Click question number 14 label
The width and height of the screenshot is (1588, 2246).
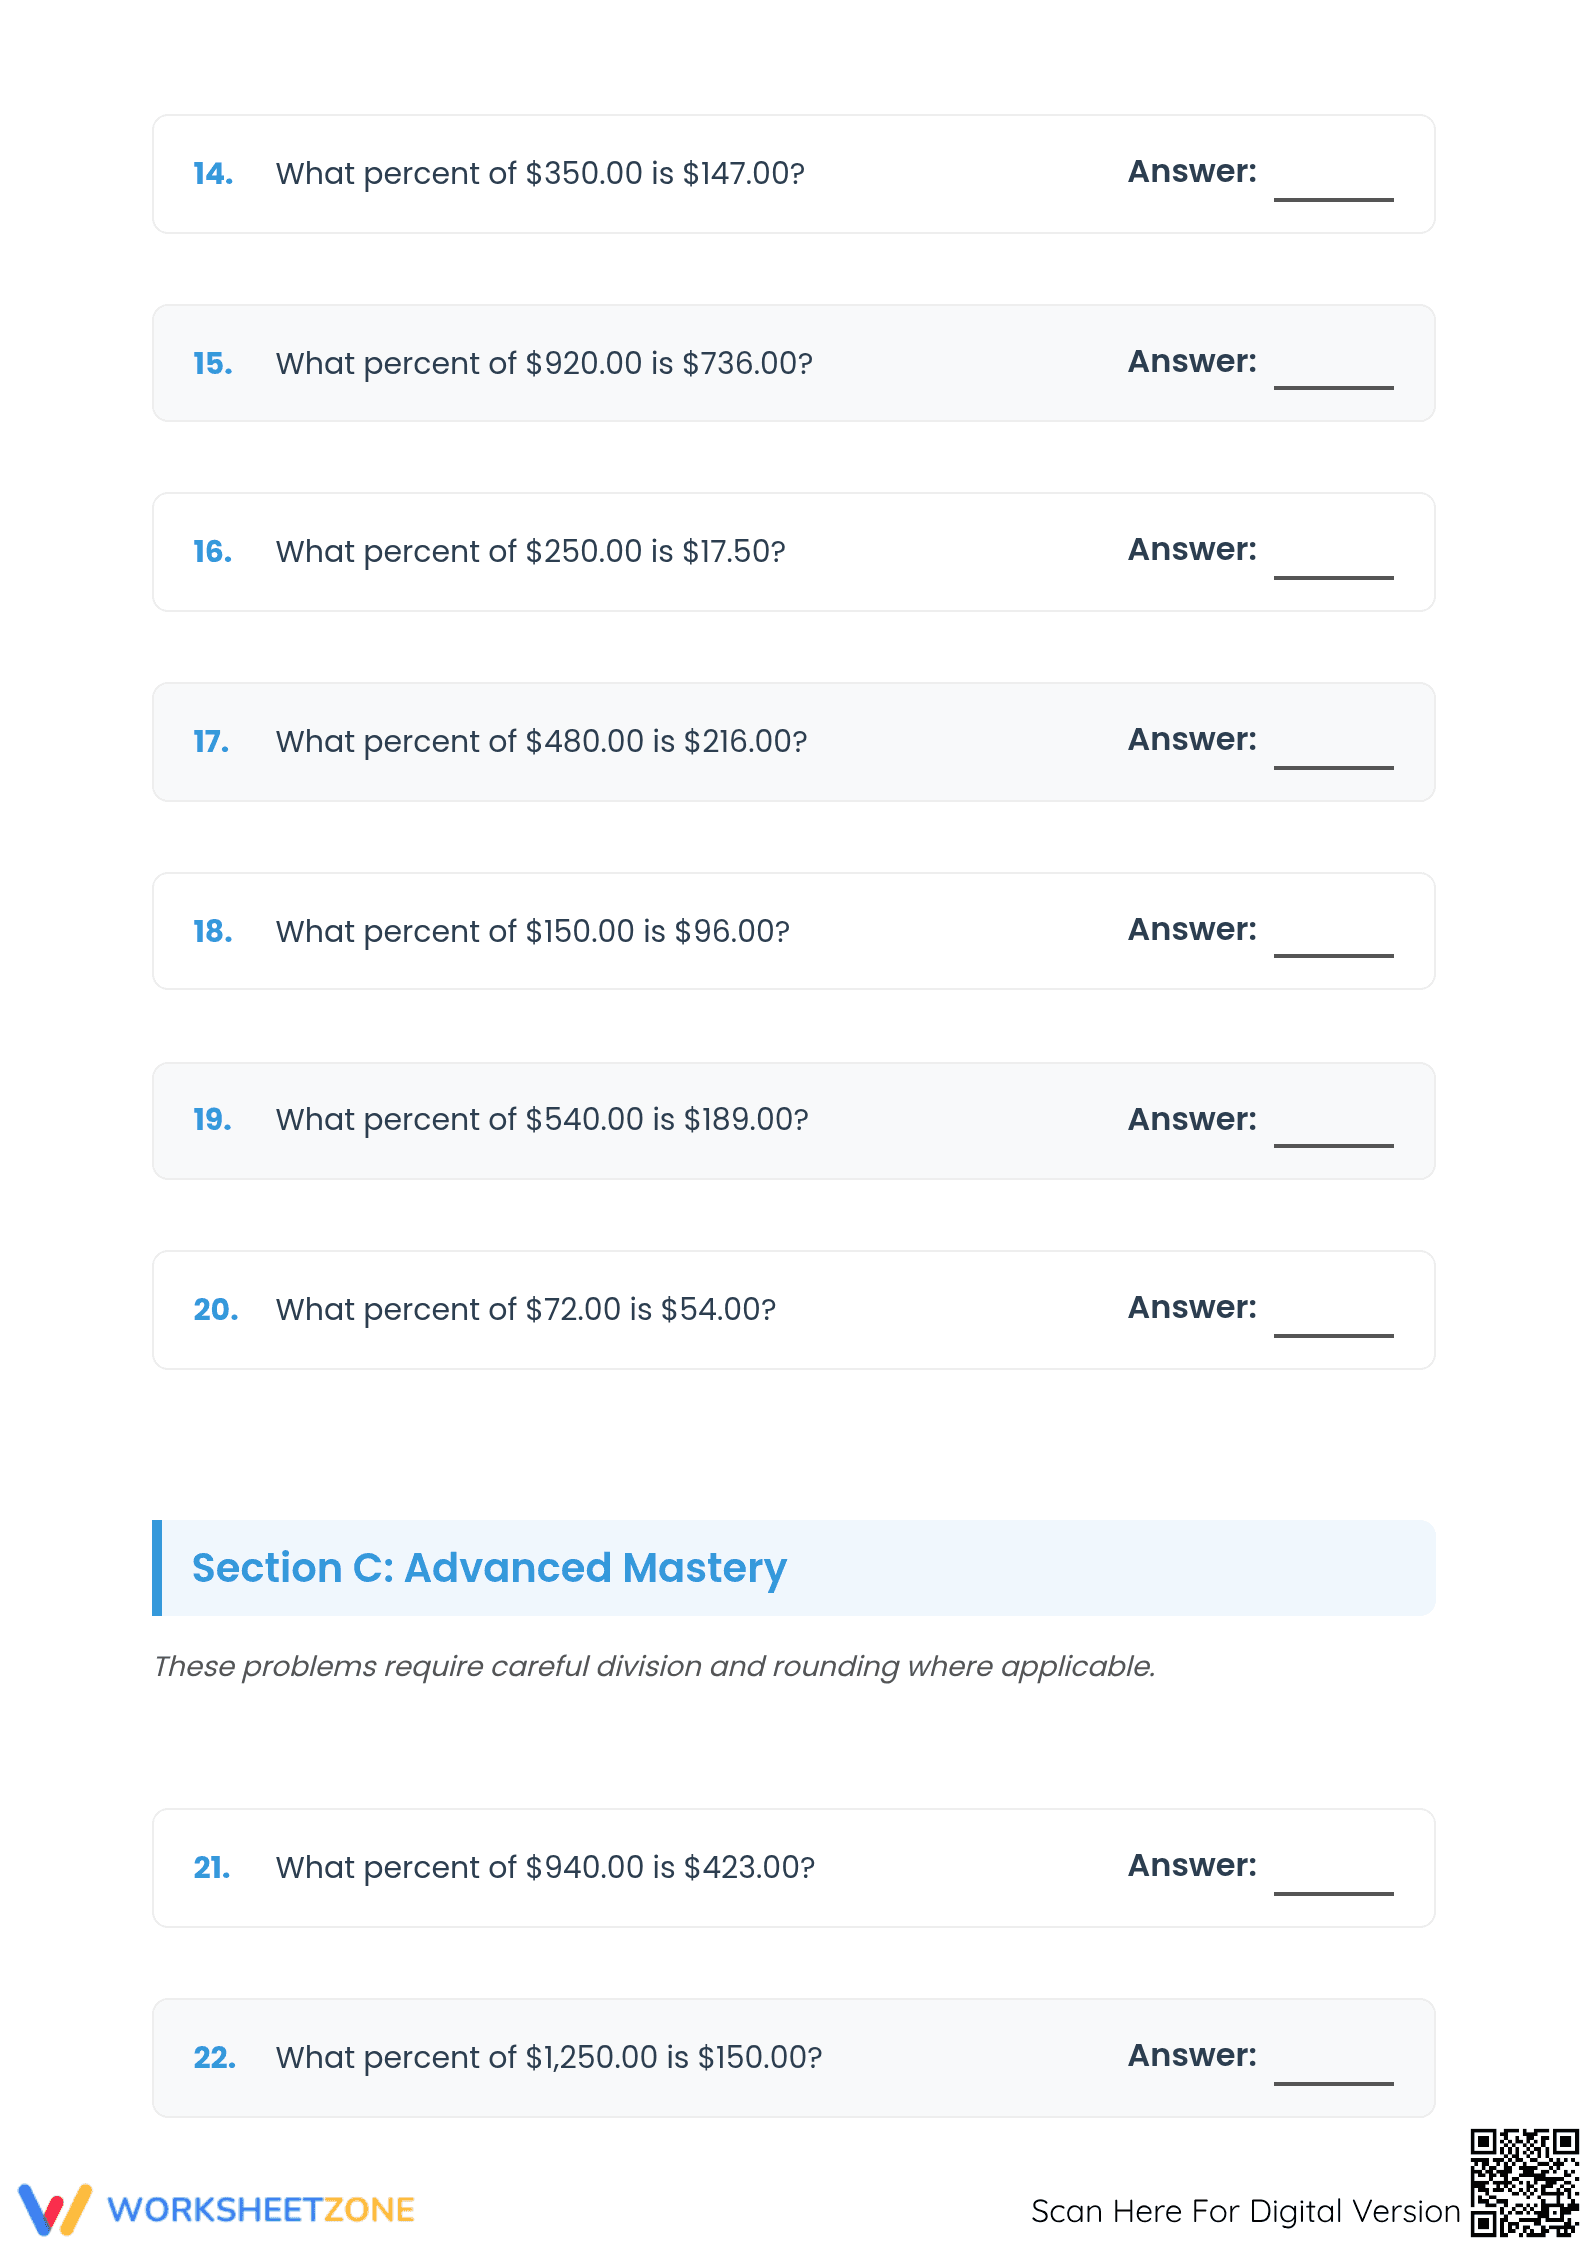(213, 174)
